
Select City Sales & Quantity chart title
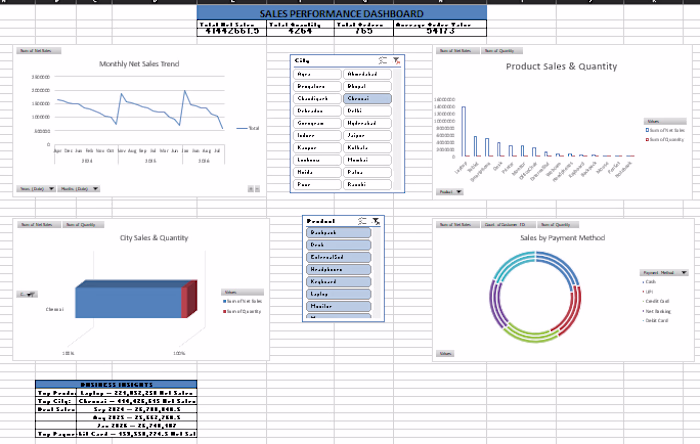(154, 238)
